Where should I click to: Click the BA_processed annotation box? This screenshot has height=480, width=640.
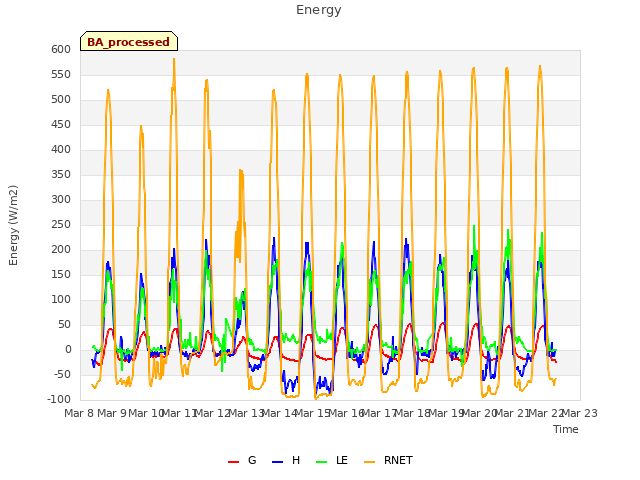click(x=129, y=41)
